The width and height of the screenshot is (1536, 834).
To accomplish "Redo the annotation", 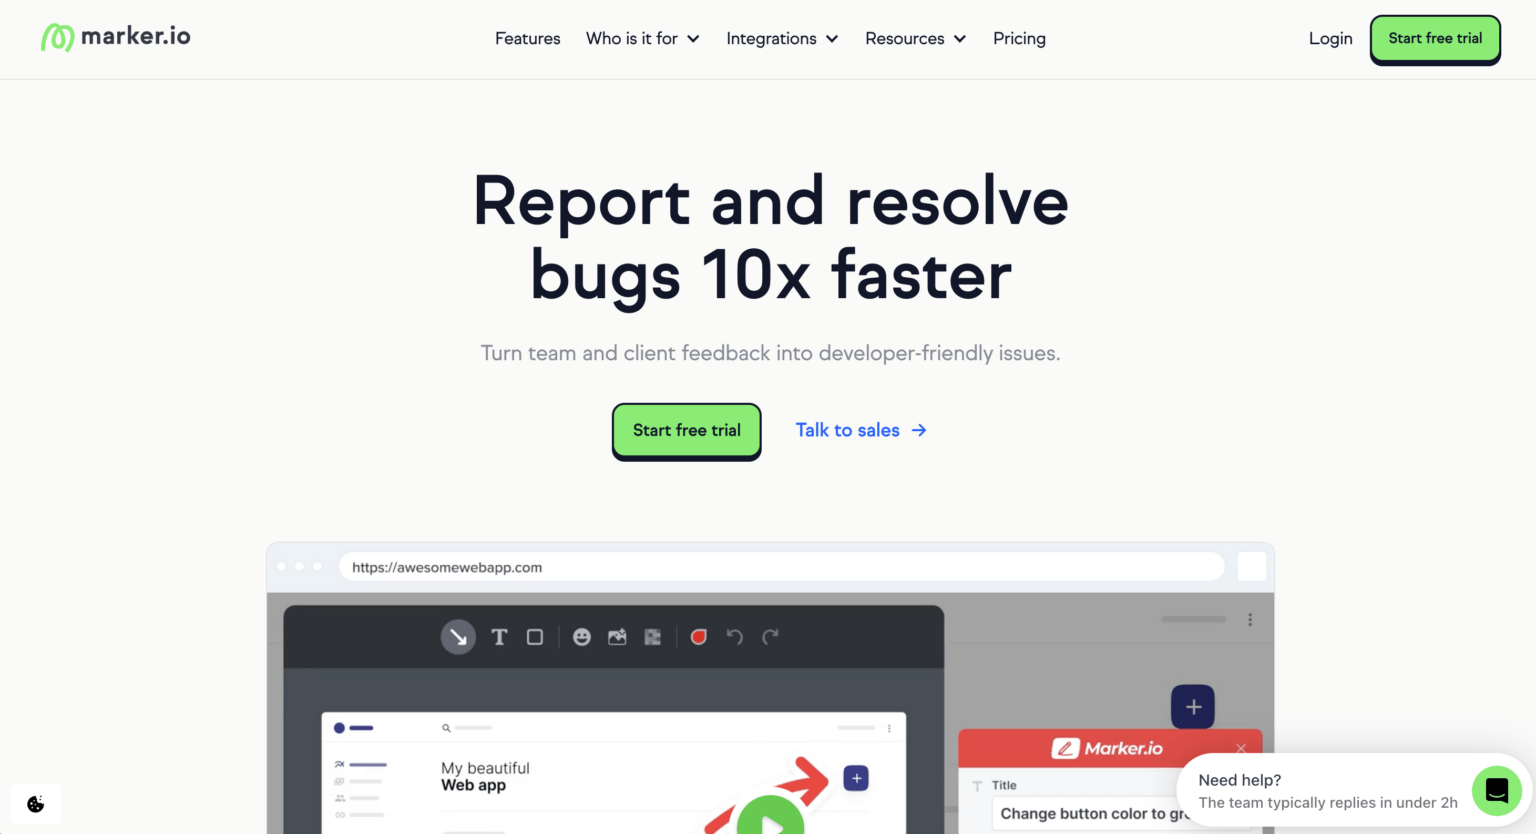I will [770, 637].
